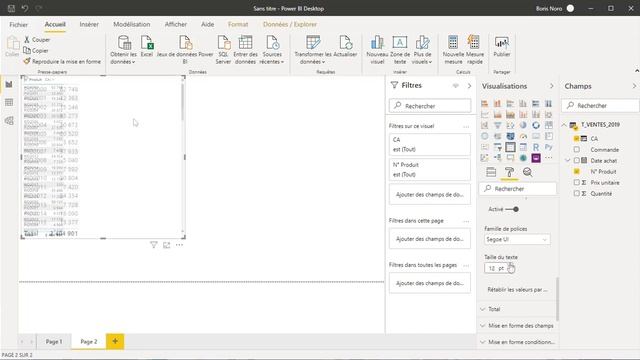This screenshot has height=360, width=640.
Task: Check the Commande field checkbox
Action: click(x=576, y=150)
